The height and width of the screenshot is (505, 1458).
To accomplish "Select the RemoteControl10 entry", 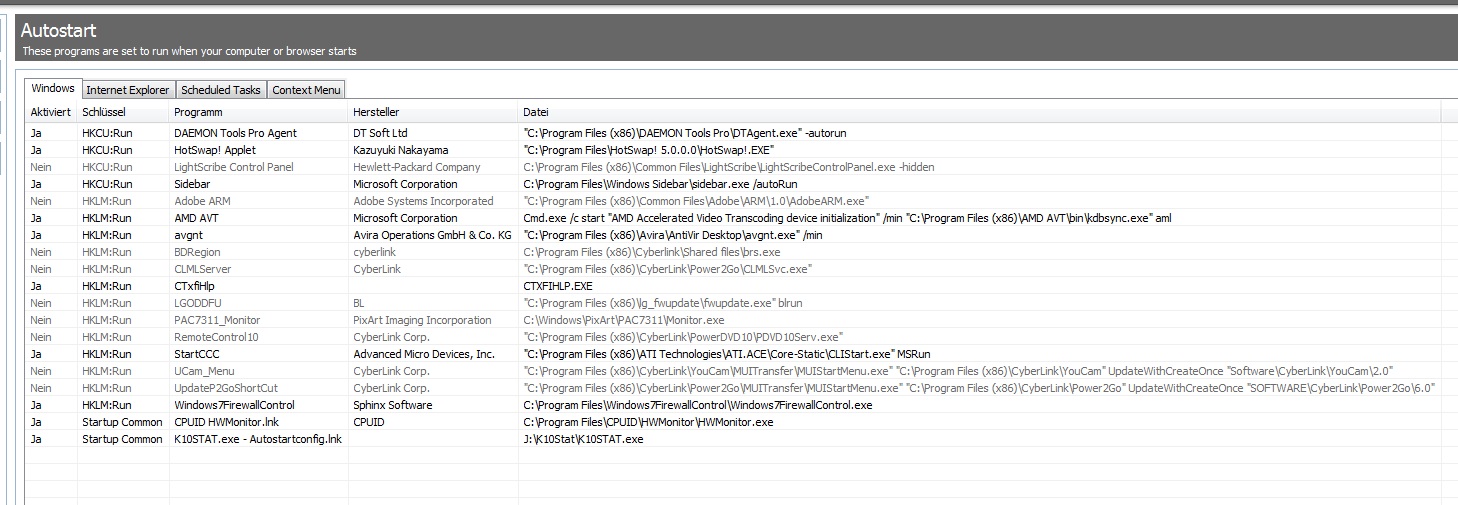I will (216, 337).
